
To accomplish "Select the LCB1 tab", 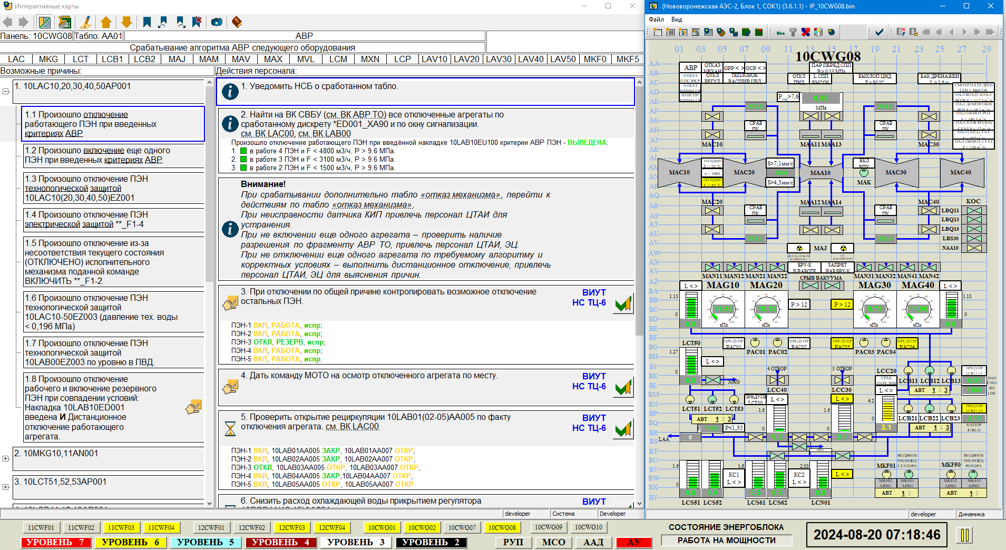I will (112, 59).
